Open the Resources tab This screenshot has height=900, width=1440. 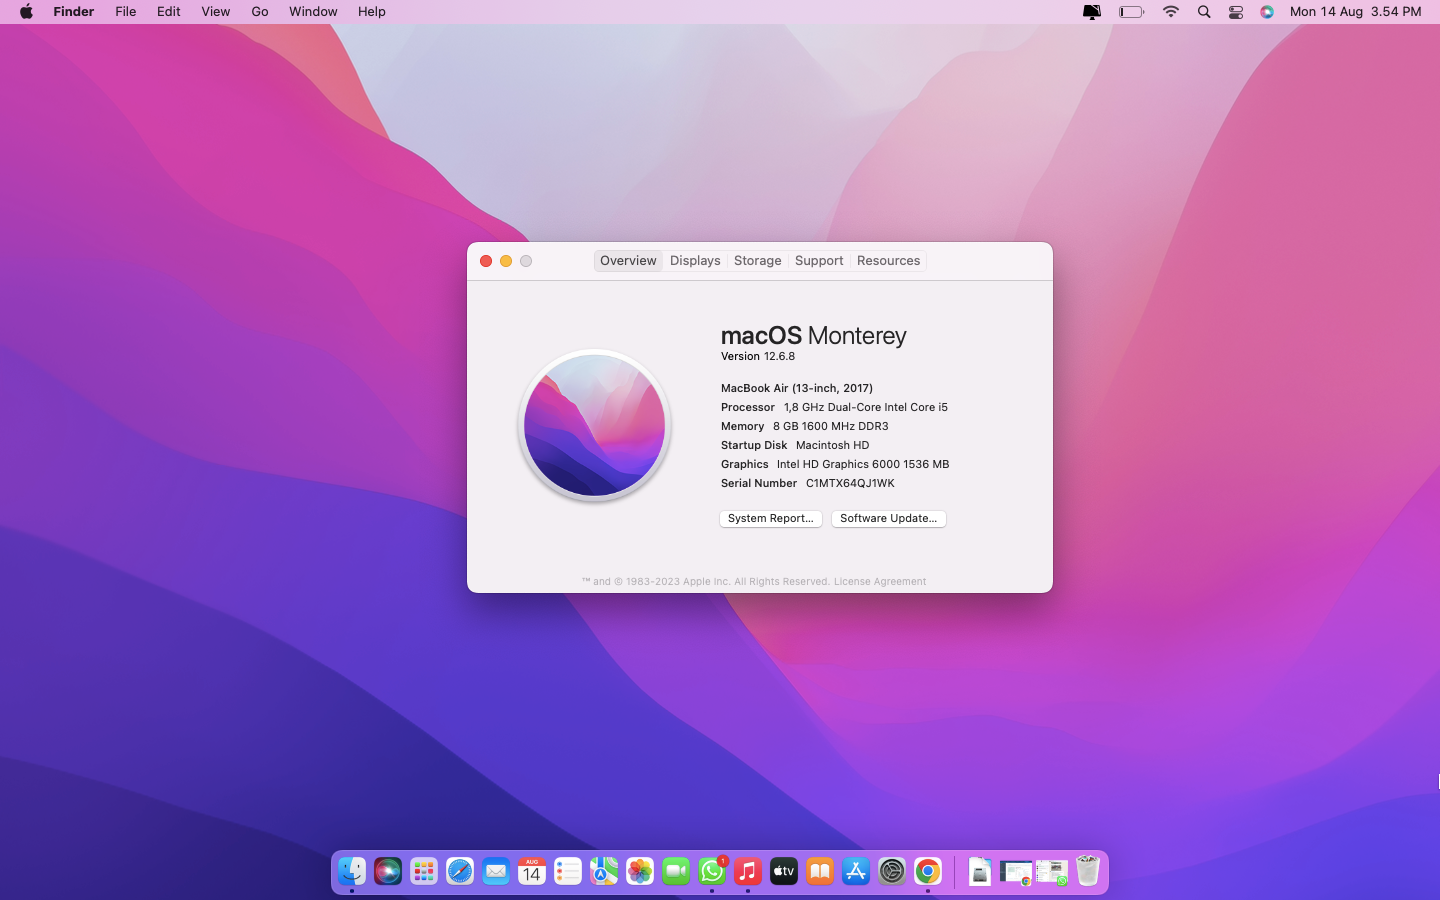click(888, 261)
